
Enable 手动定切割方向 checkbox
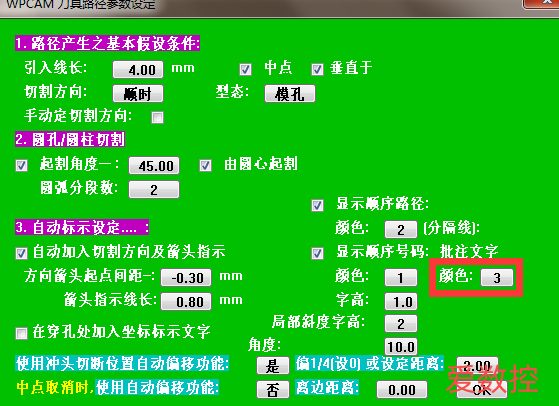pyautogui.click(x=157, y=117)
